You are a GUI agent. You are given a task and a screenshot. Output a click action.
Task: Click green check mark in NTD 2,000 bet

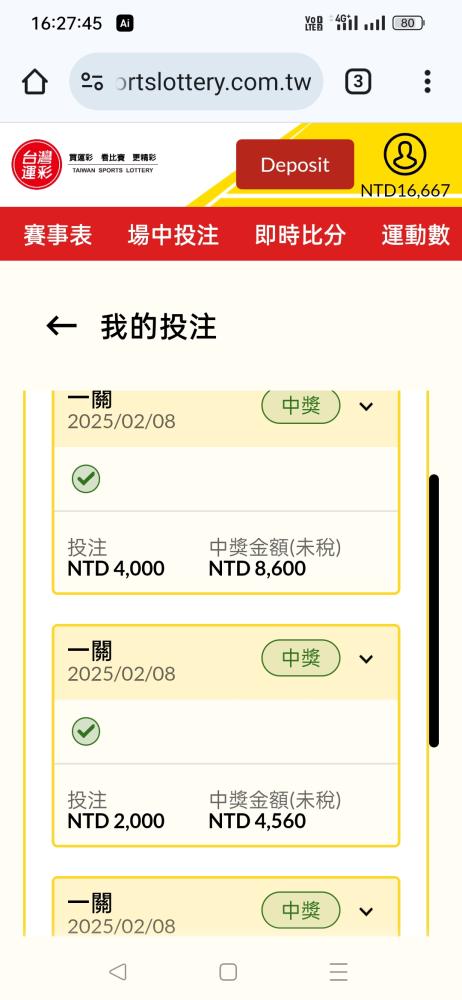click(x=86, y=731)
